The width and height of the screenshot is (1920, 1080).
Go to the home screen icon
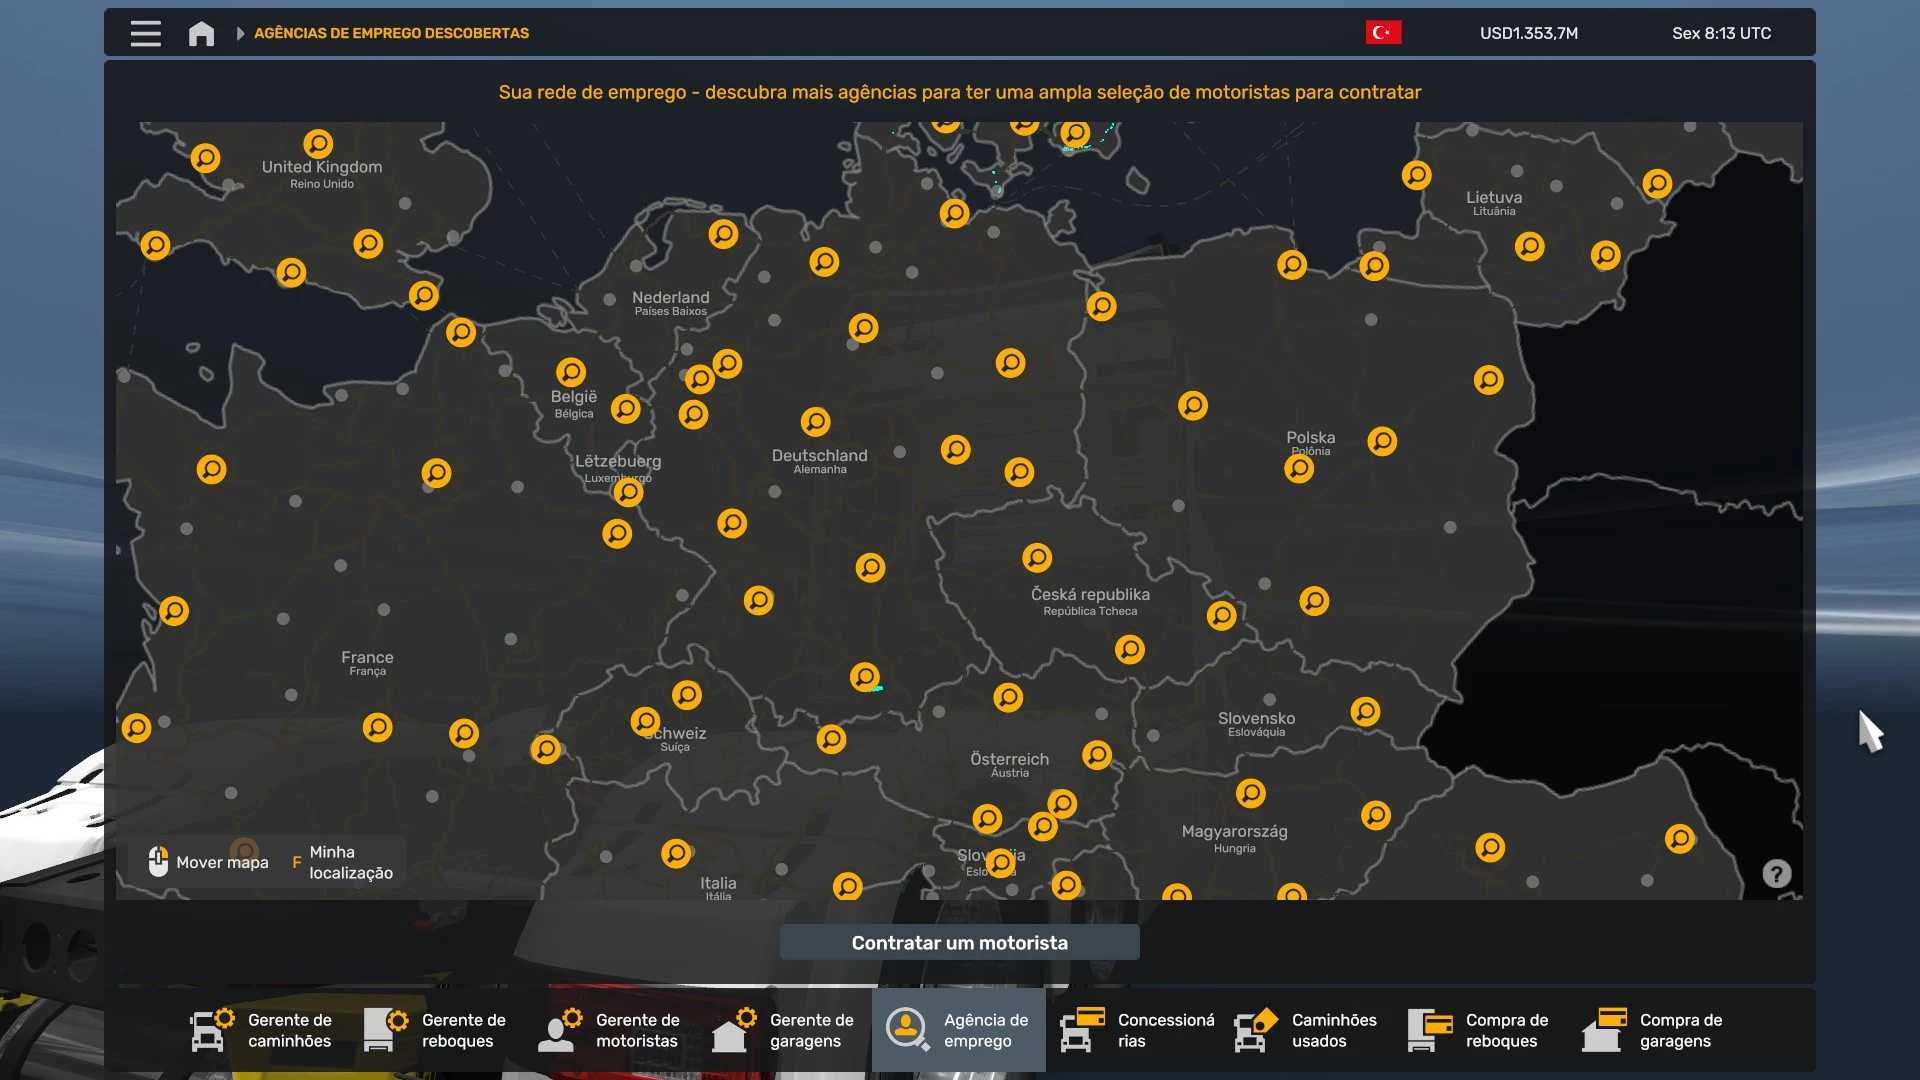point(201,33)
